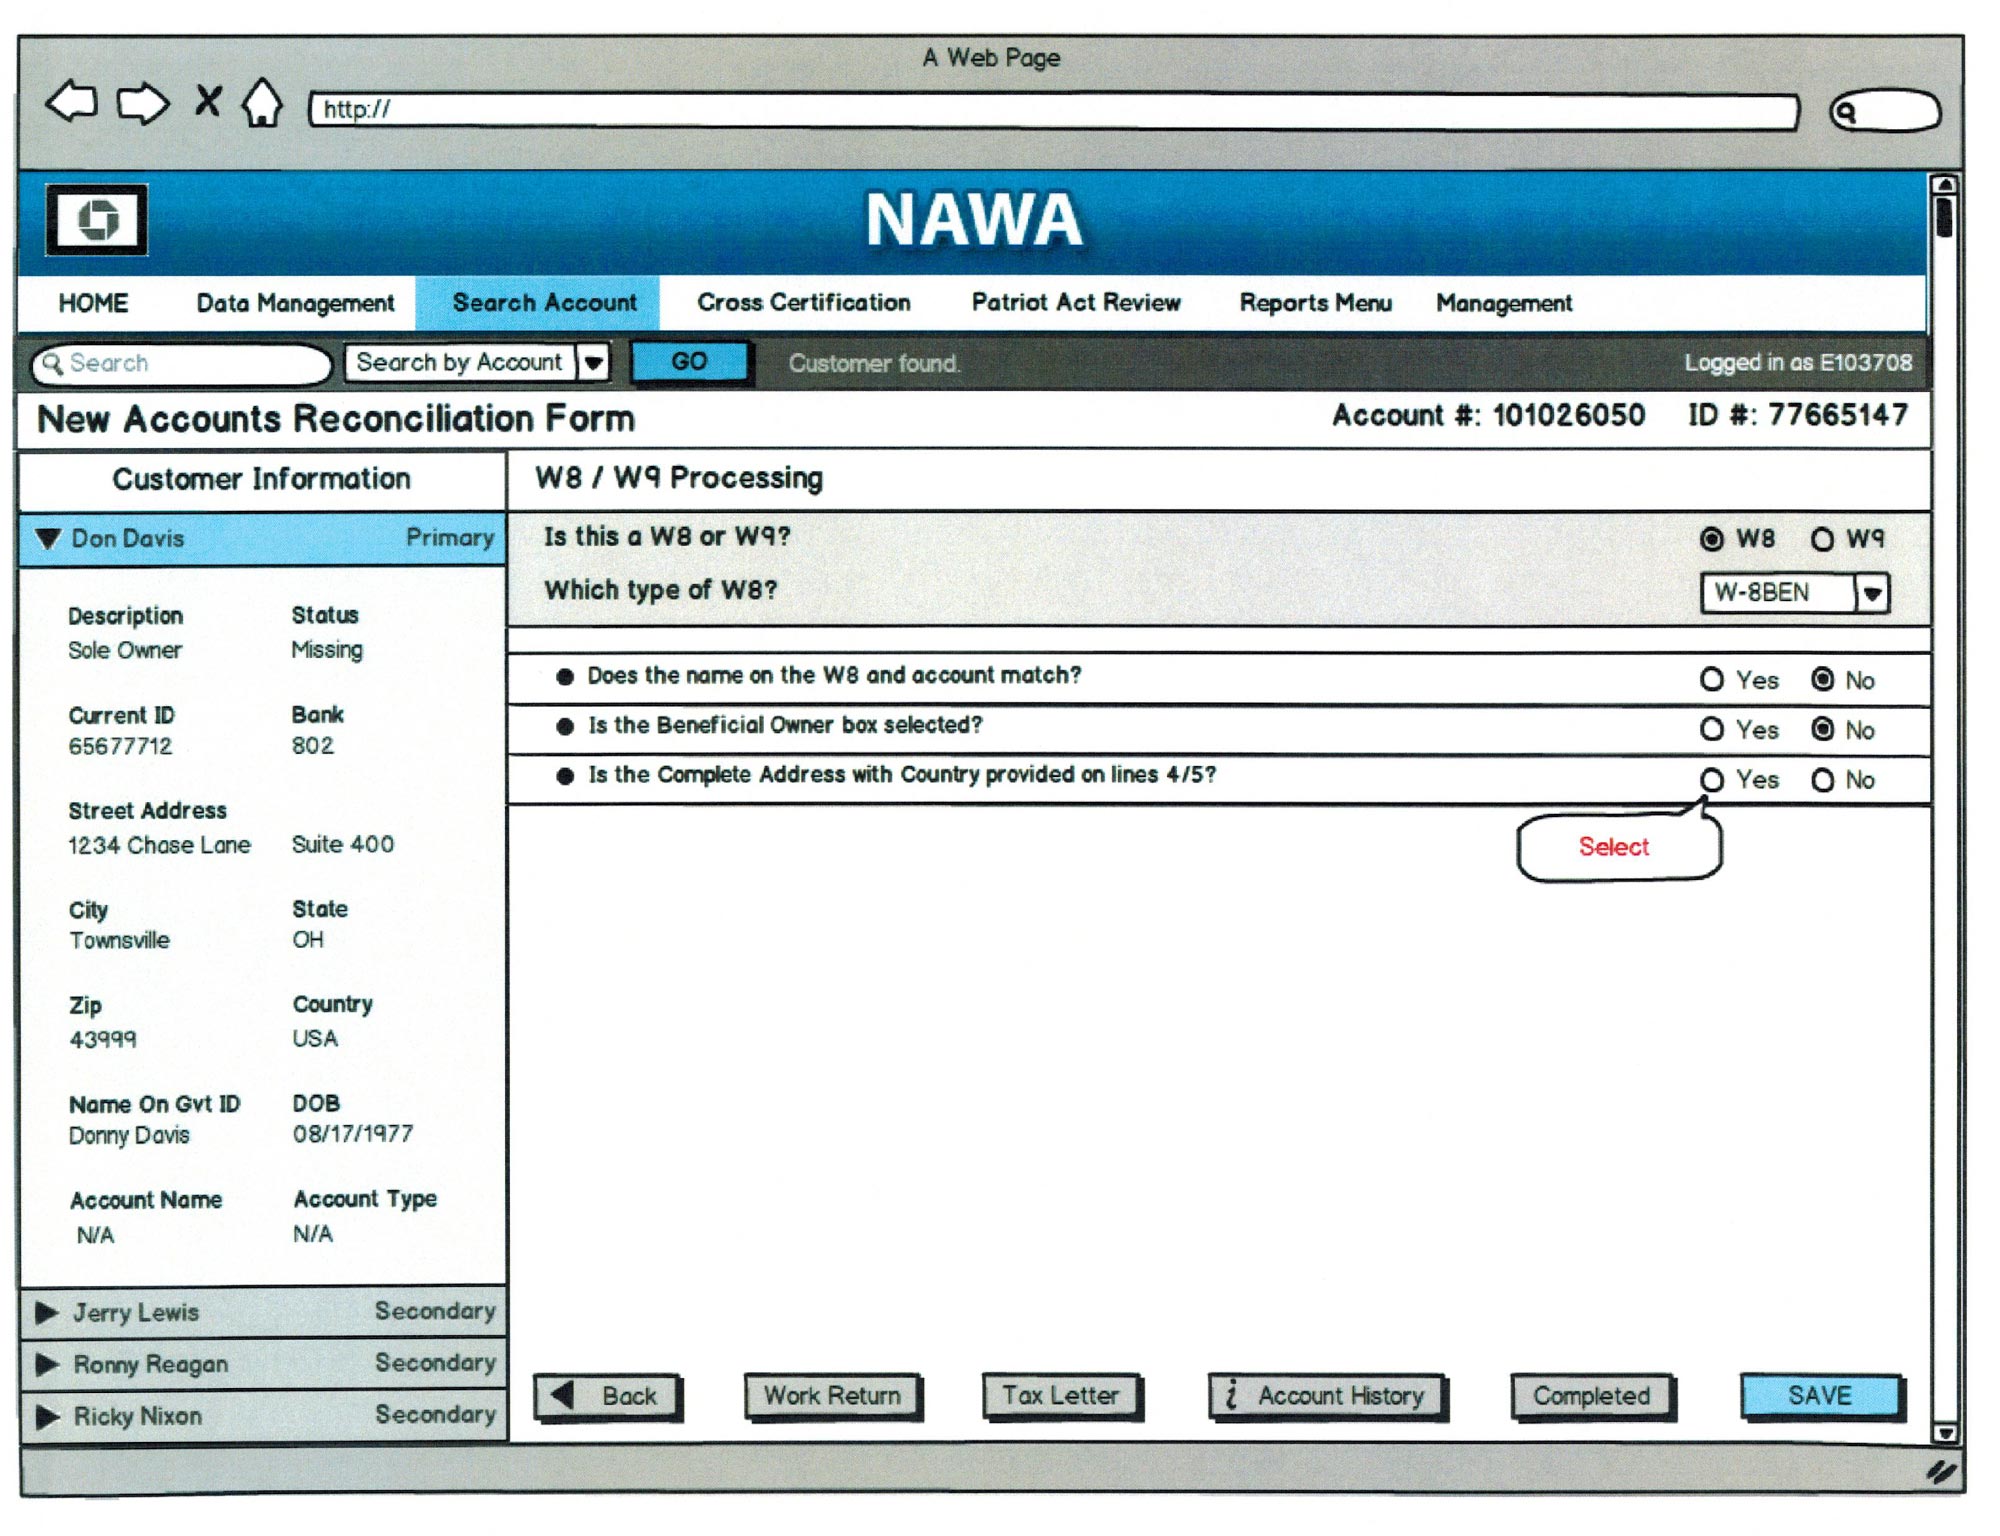Open the Reports Menu item

tap(1316, 303)
